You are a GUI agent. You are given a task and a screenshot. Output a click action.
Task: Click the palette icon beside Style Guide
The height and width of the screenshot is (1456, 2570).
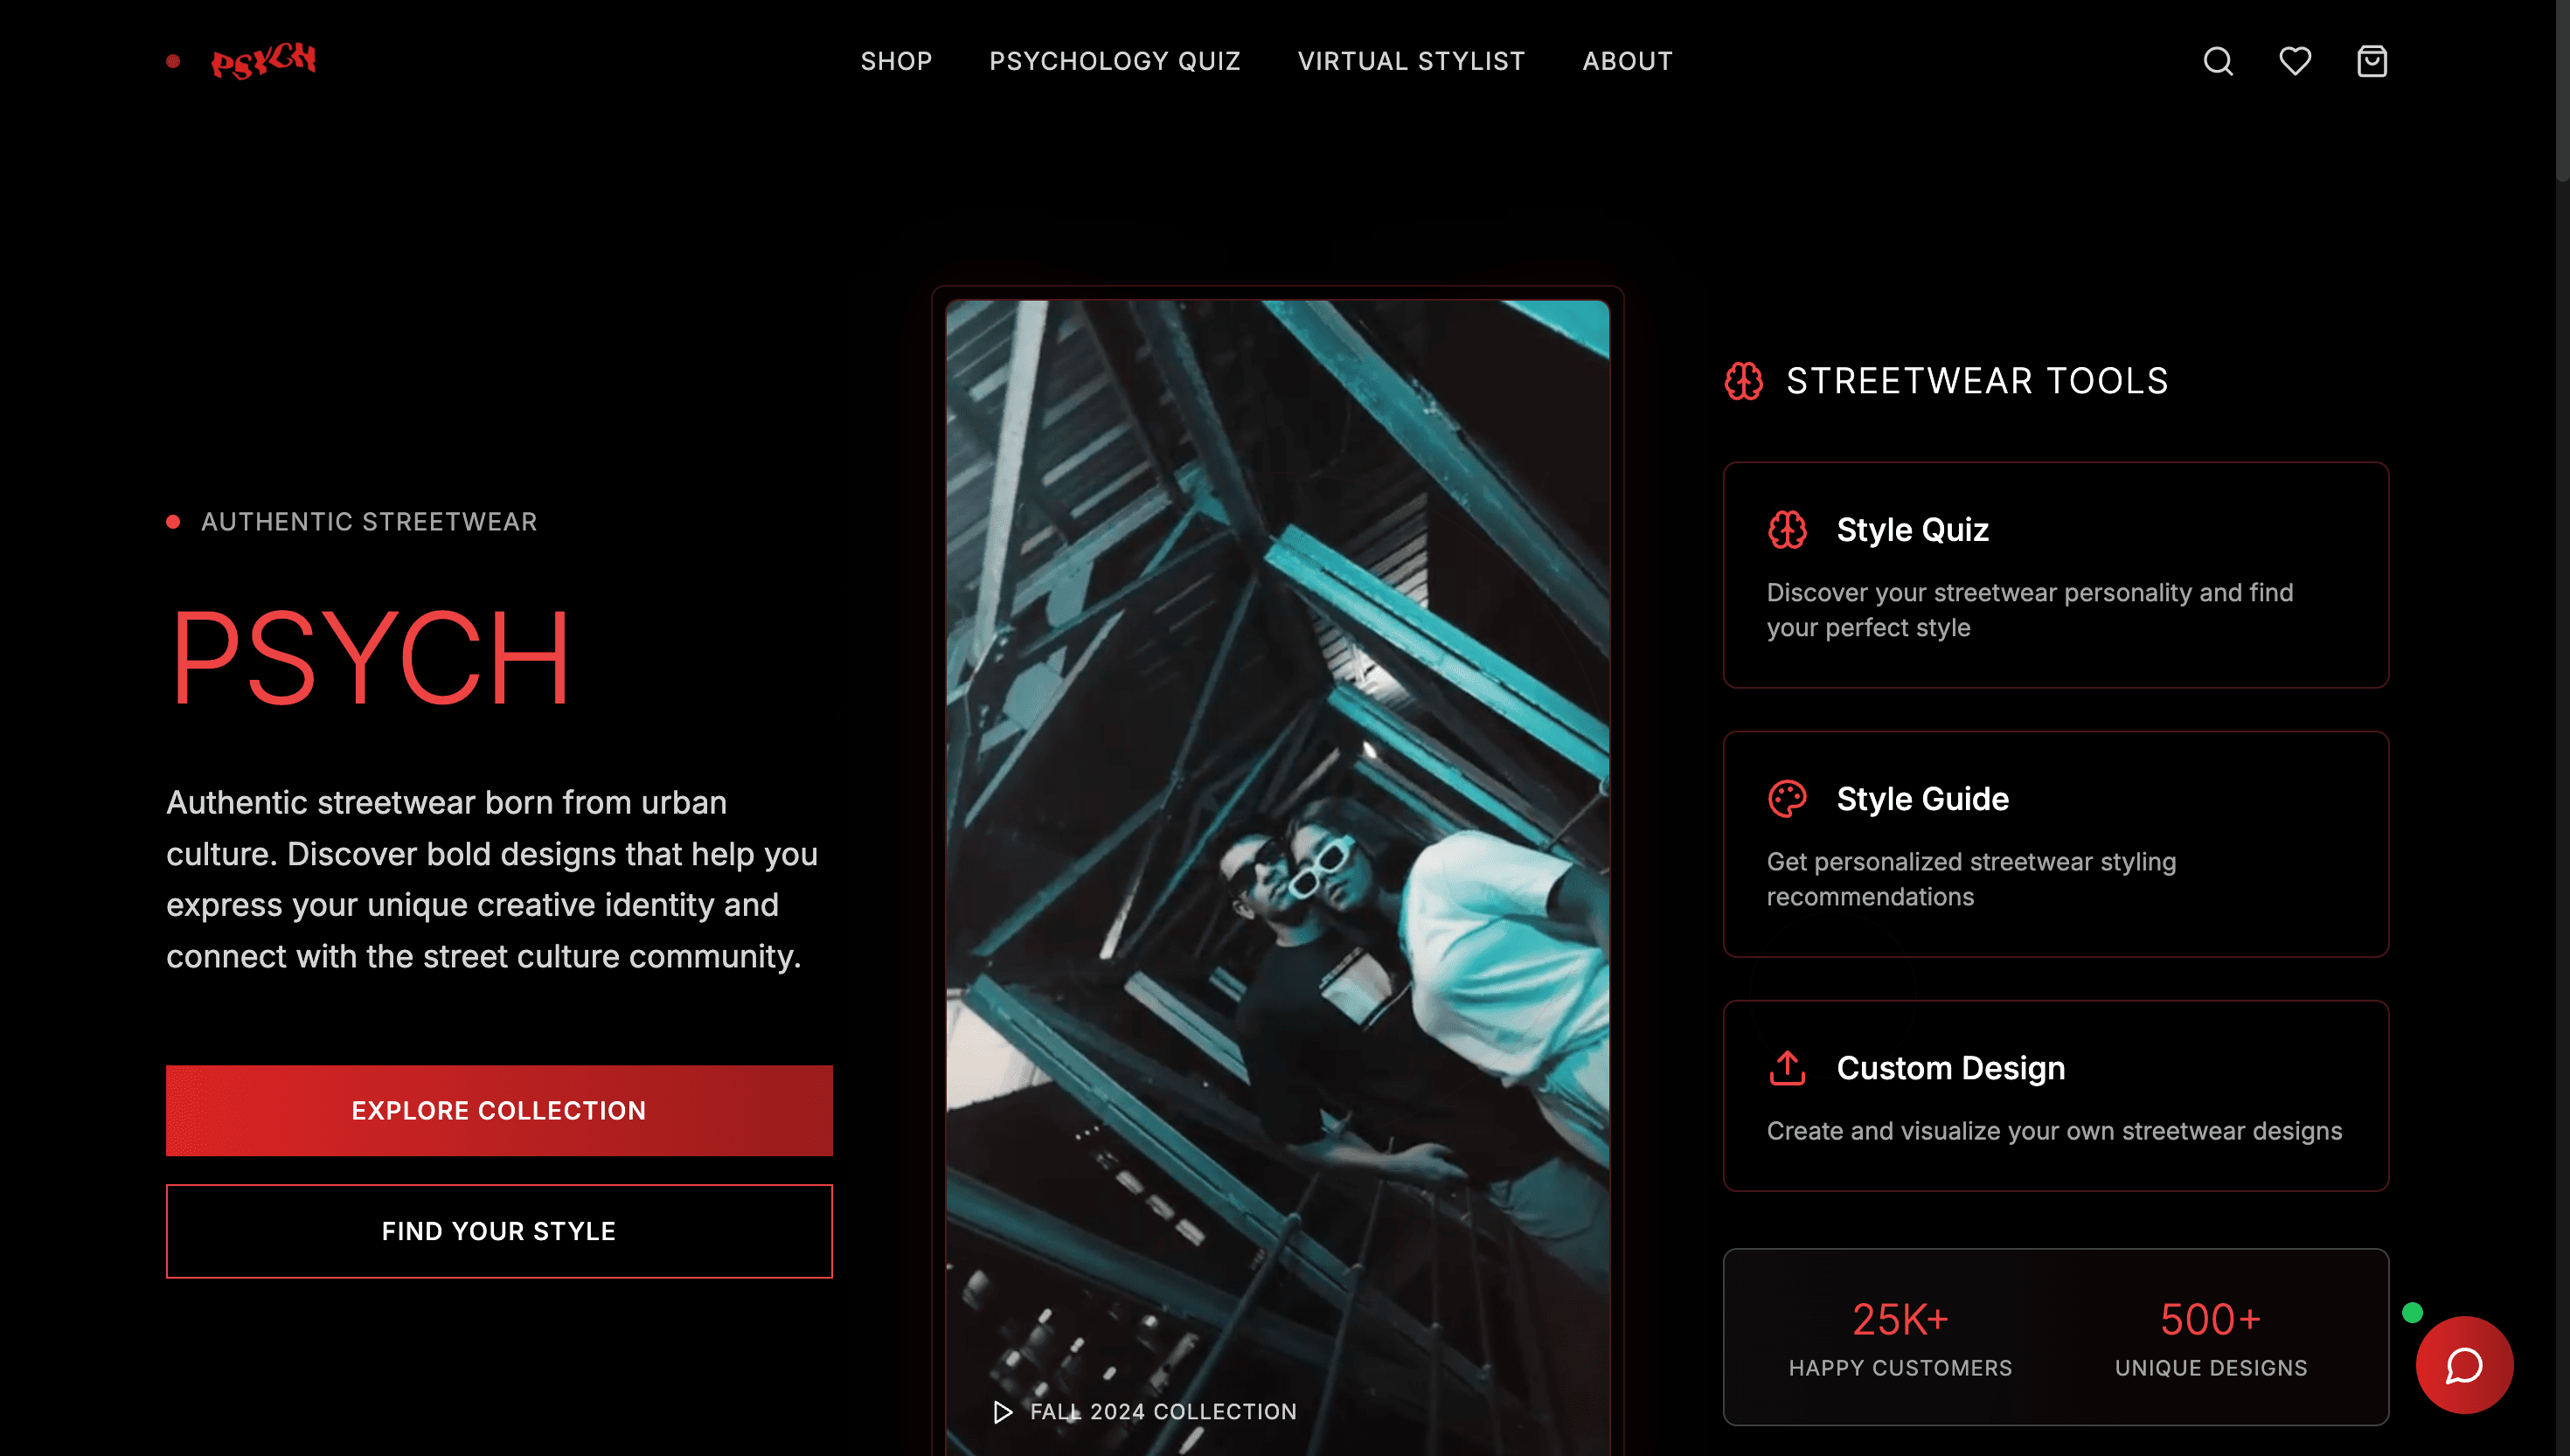tap(1787, 799)
